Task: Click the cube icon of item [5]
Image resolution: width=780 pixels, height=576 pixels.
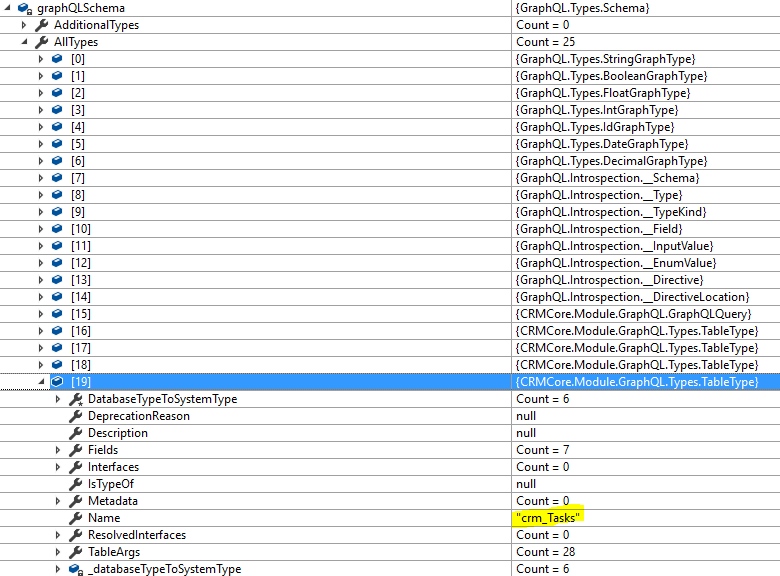Action: click(57, 144)
